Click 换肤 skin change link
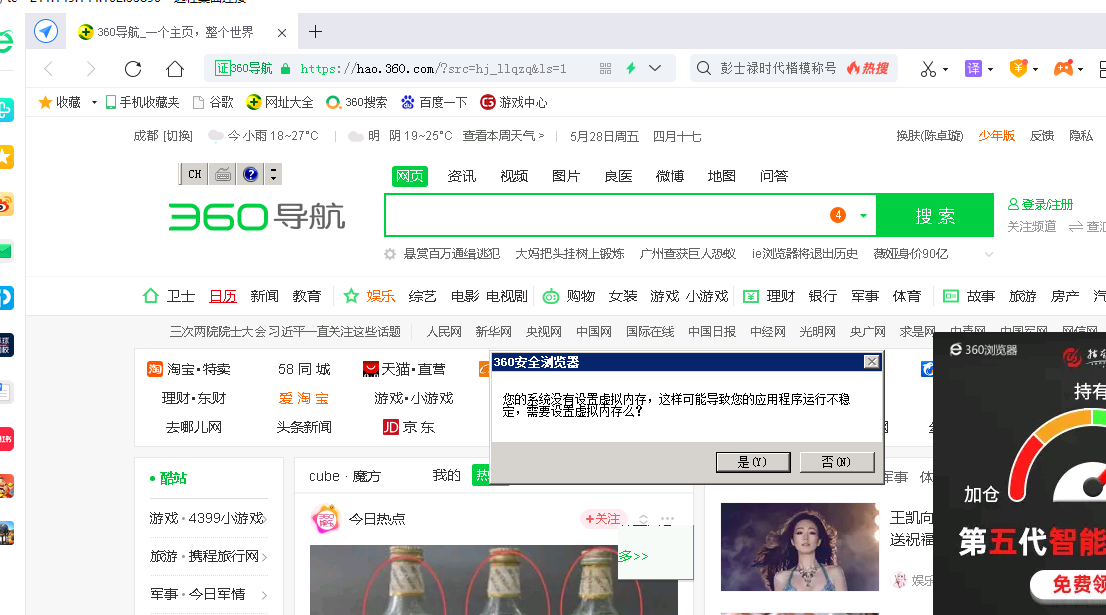This screenshot has width=1106, height=615. coord(930,135)
